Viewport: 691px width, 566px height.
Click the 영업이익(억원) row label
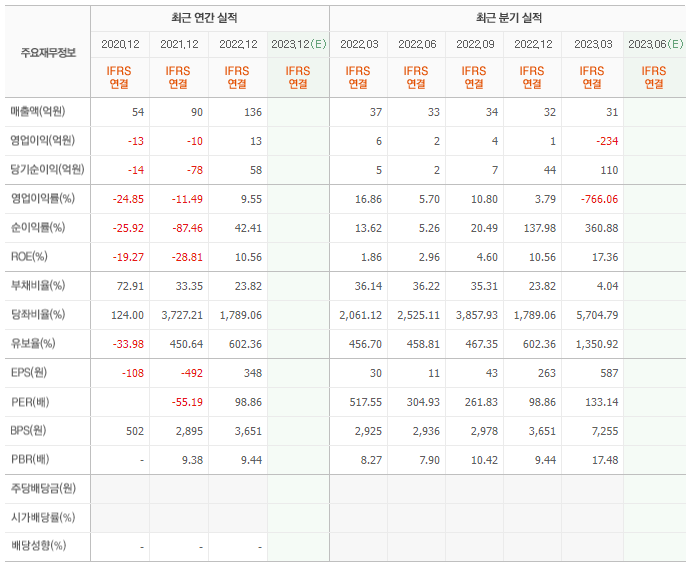point(43,141)
